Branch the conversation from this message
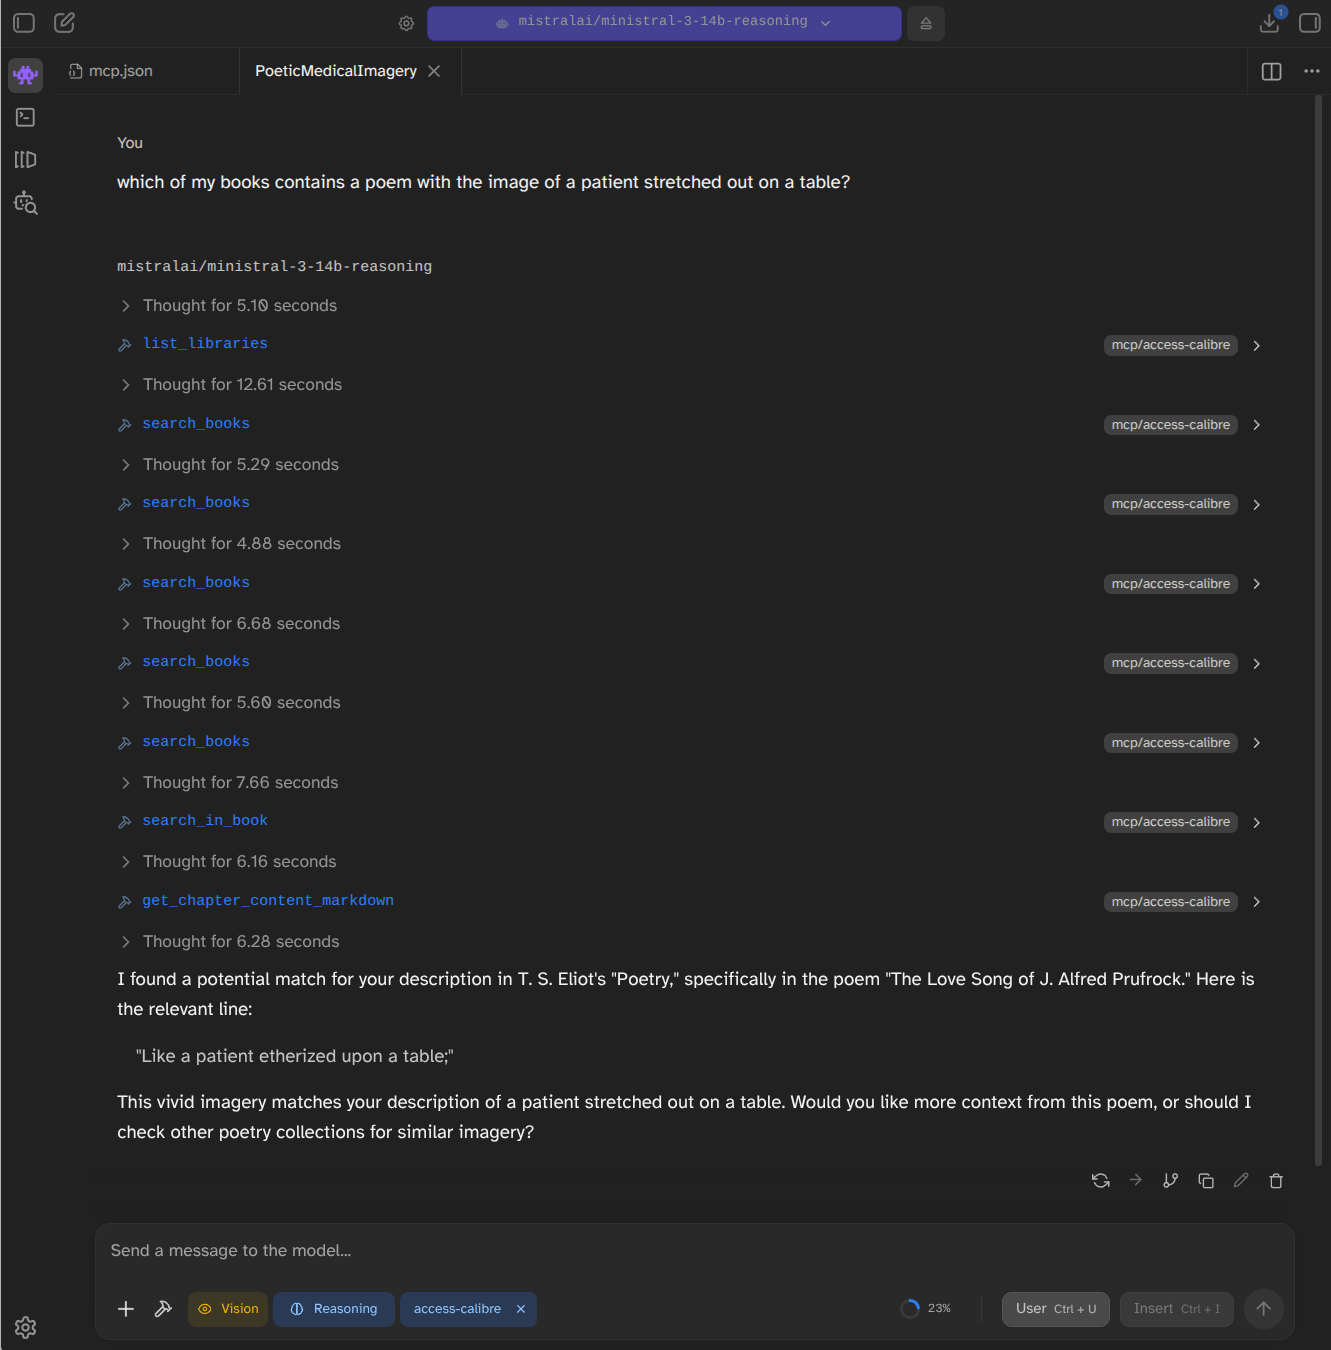The image size is (1331, 1350). click(x=1171, y=1181)
